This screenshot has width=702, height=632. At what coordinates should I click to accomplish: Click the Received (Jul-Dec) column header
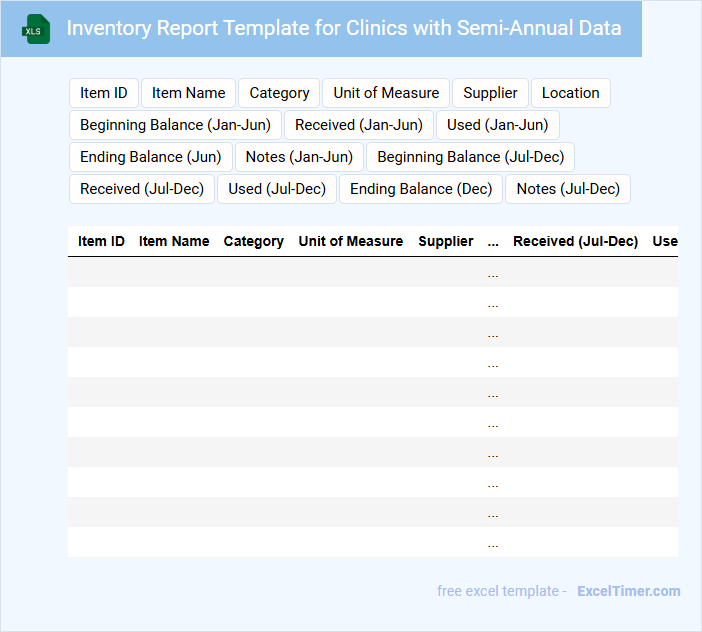[575, 241]
